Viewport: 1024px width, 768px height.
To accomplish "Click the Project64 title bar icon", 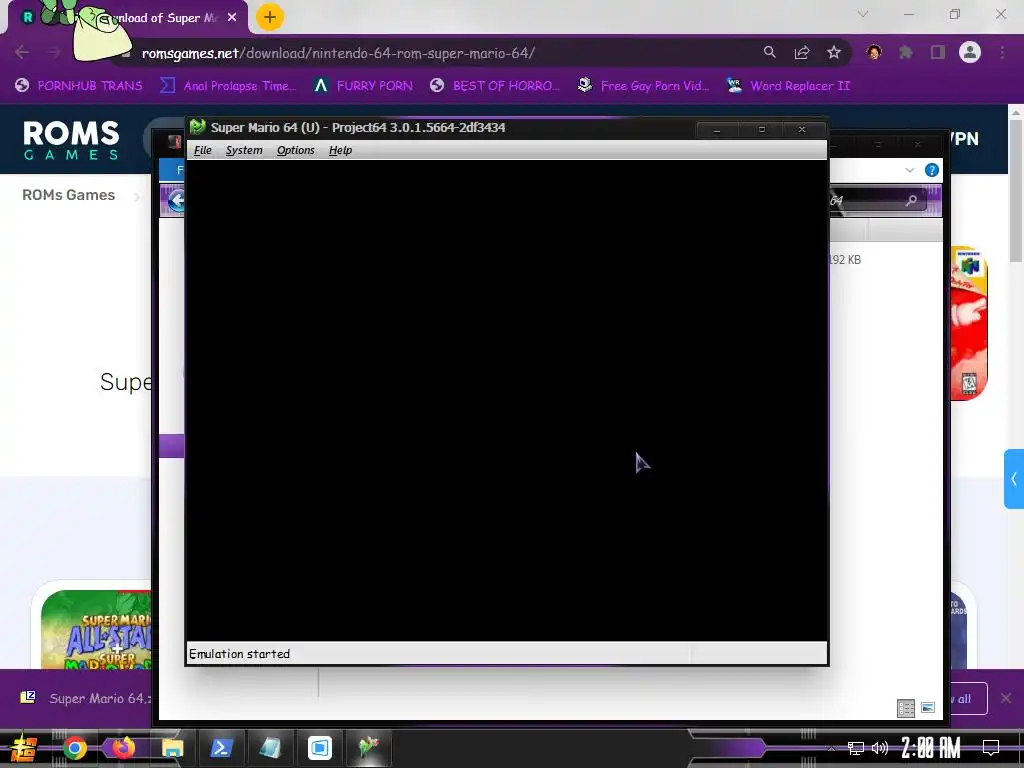I will [x=198, y=127].
